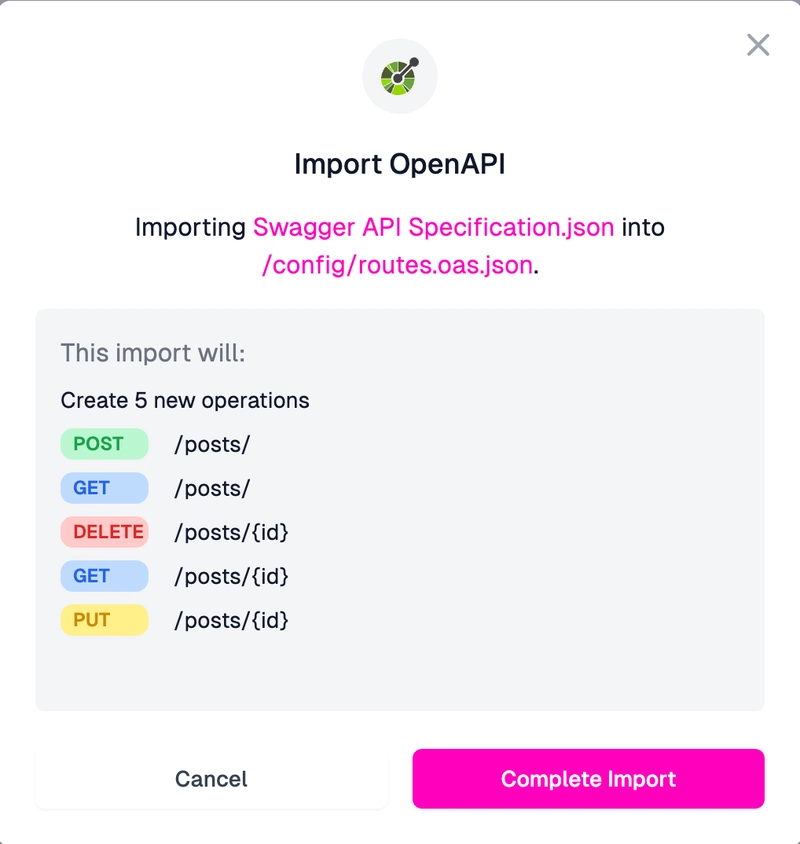800x844 pixels.
Task: Select the /posts/ path of the GET operation
Action: pyautogui.click(x=212, y=489)
